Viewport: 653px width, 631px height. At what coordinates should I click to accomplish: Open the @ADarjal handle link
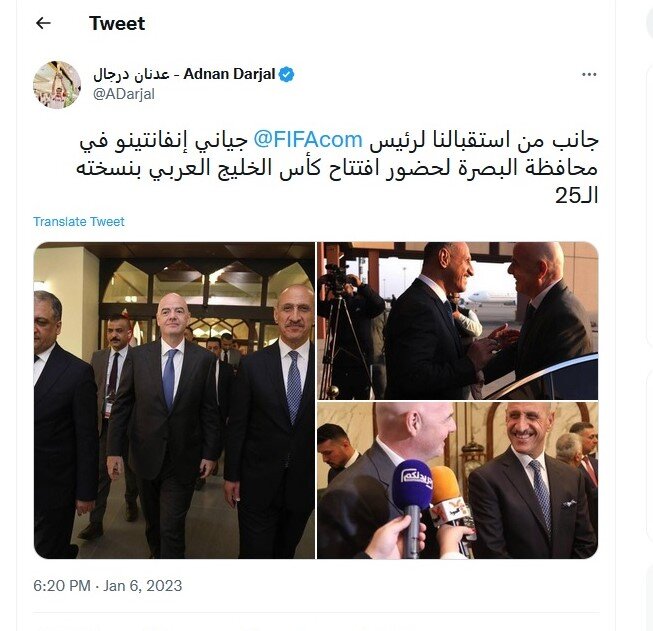coord(124,94)
